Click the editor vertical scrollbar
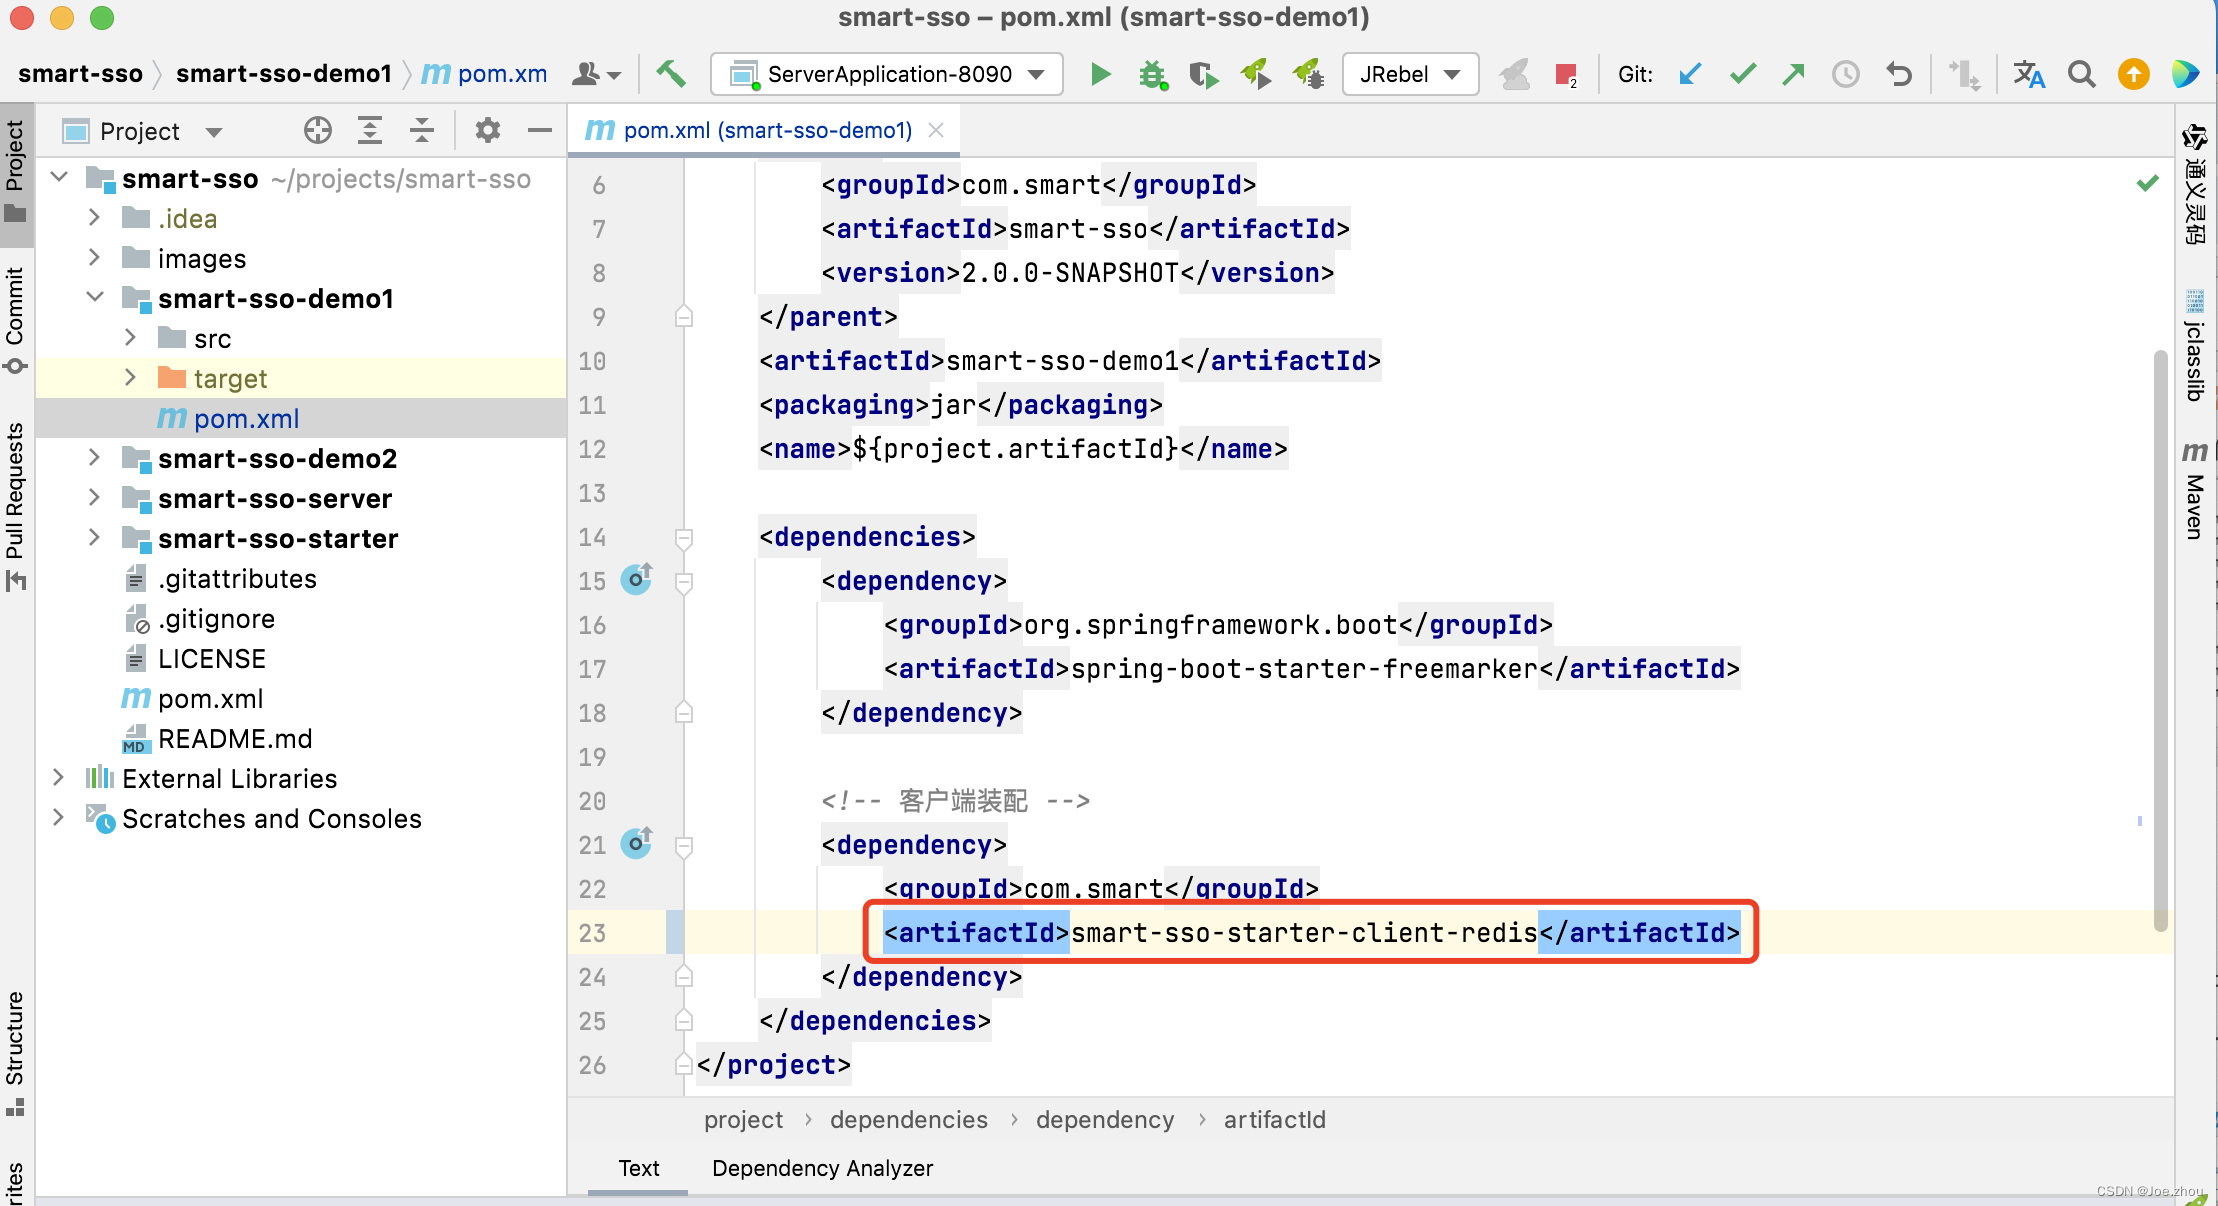The image size is (2218, 1206). pos(2160,640)
